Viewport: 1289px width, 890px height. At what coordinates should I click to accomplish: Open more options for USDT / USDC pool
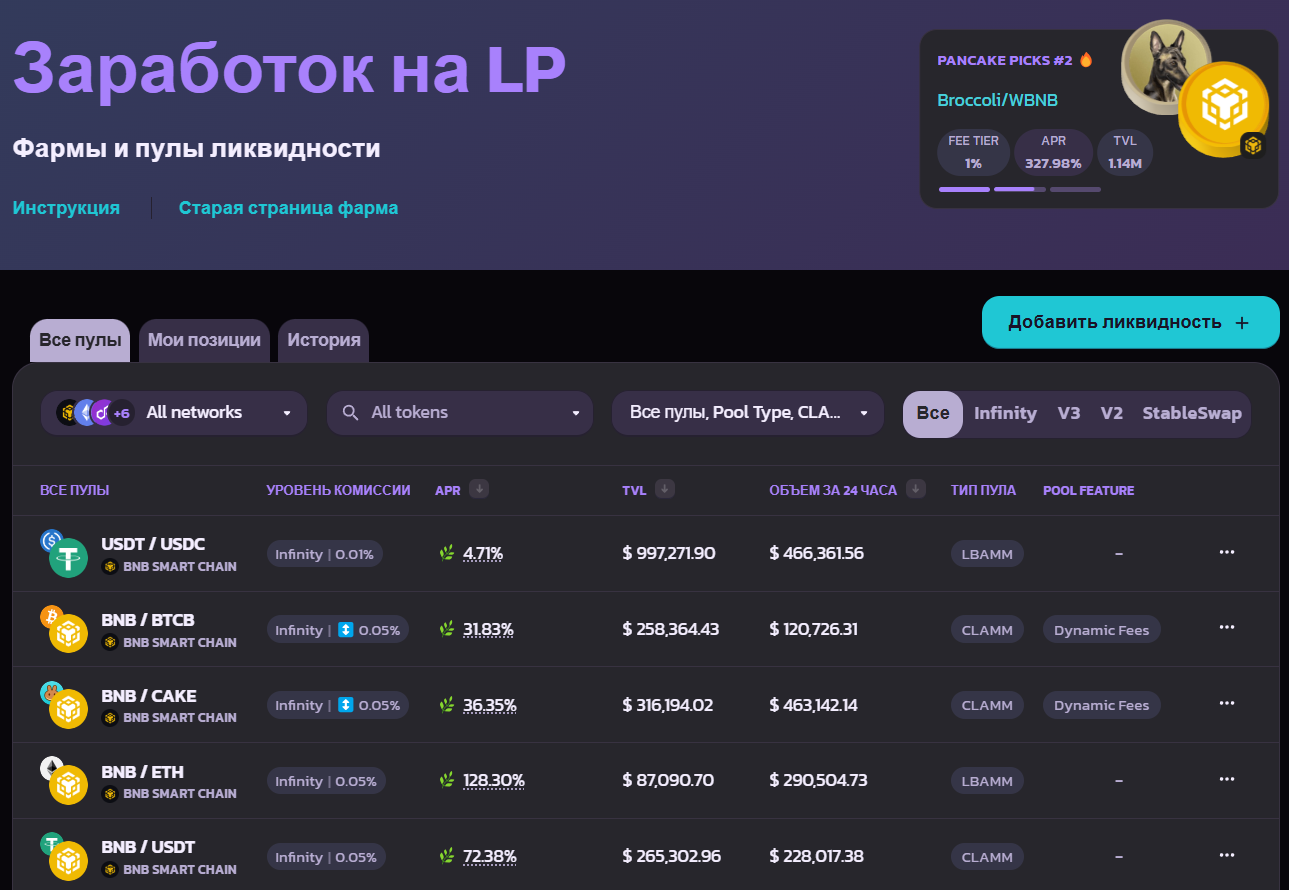pos(1227,552)
